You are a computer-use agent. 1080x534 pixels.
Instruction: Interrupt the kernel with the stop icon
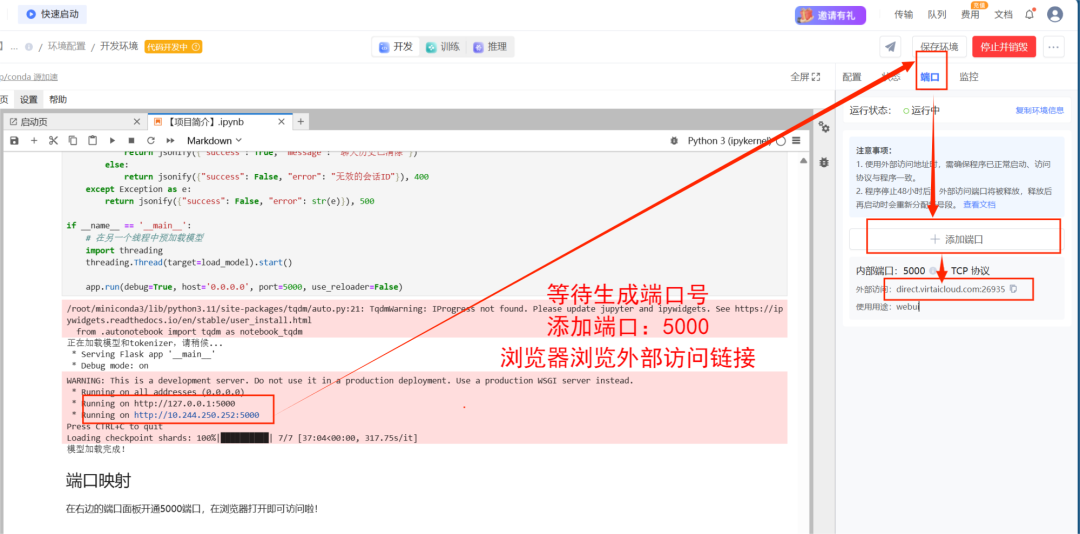[132, 141]
